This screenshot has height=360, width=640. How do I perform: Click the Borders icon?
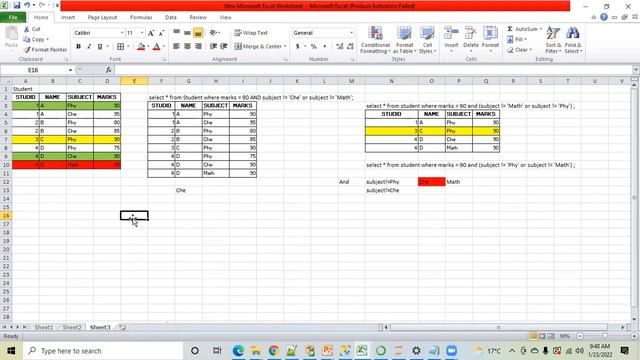tap(120, 47)
